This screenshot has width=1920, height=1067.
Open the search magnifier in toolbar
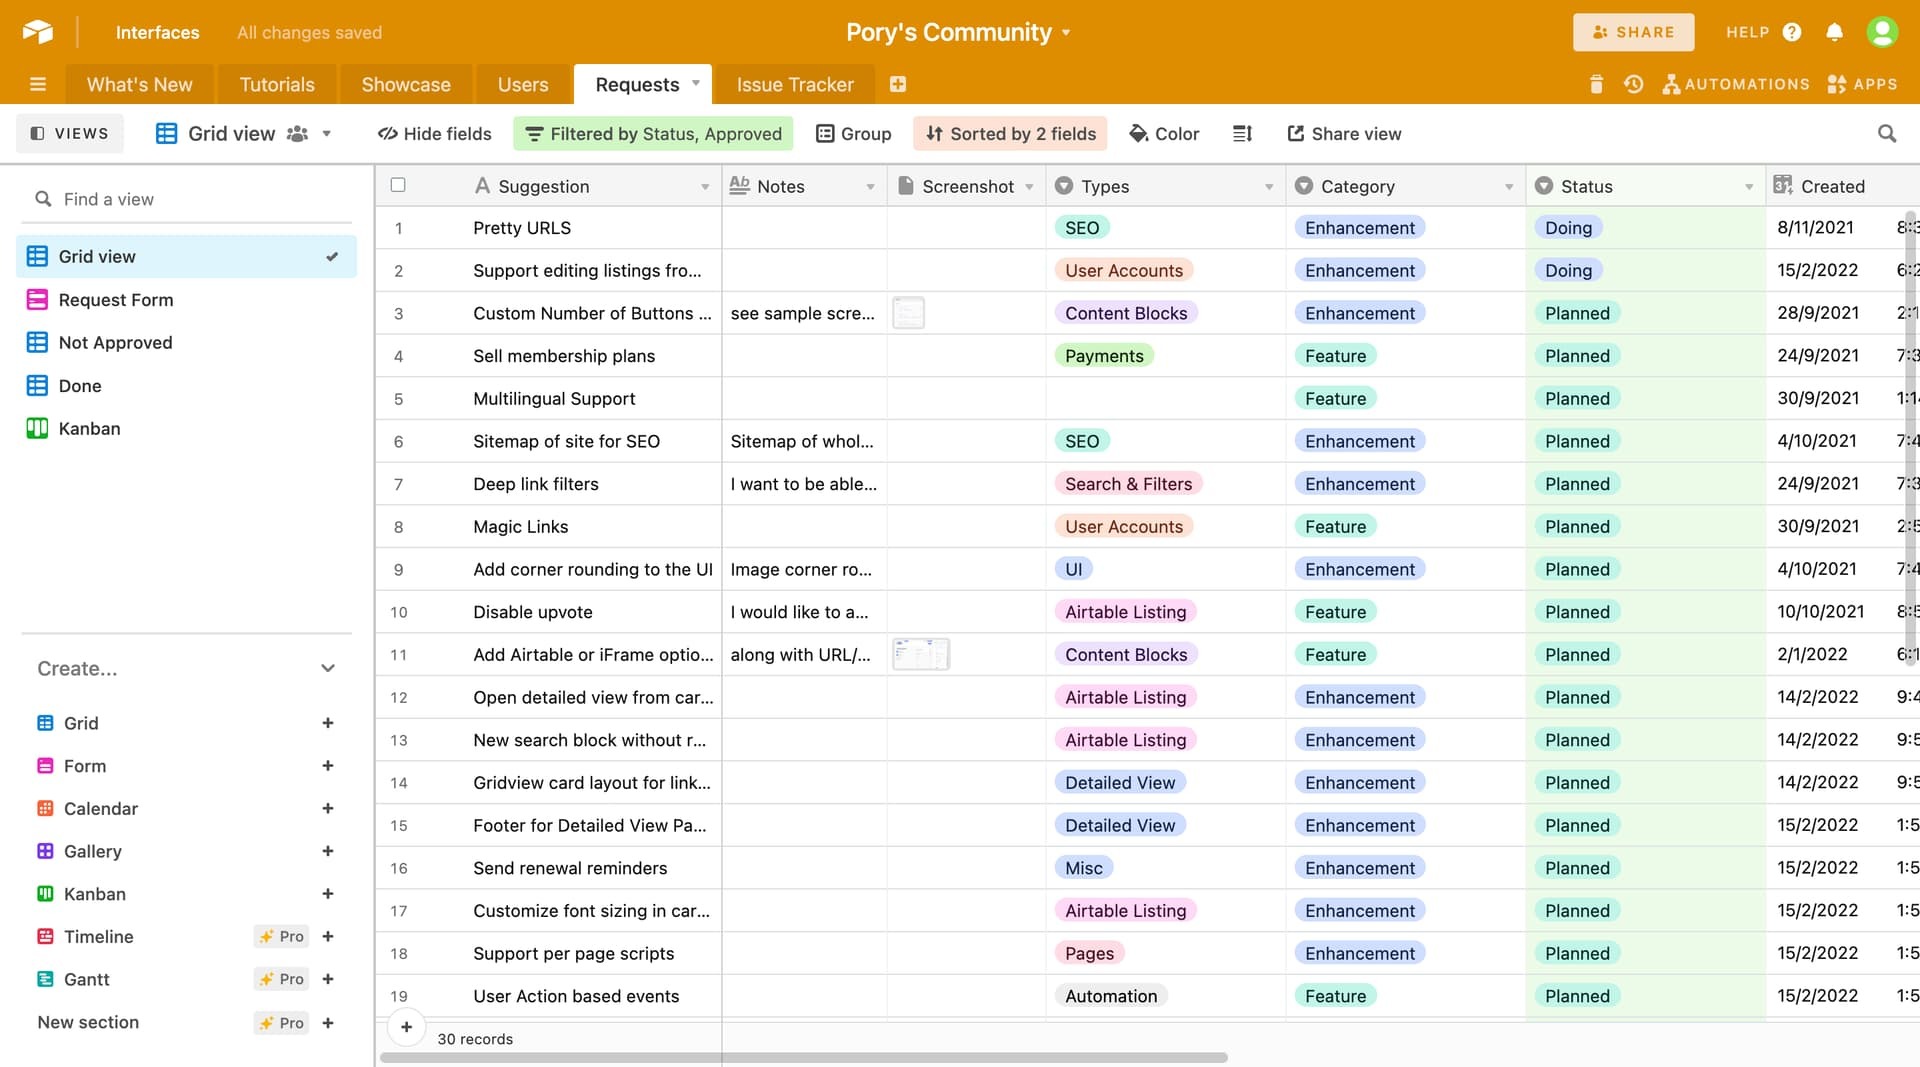1887,134
